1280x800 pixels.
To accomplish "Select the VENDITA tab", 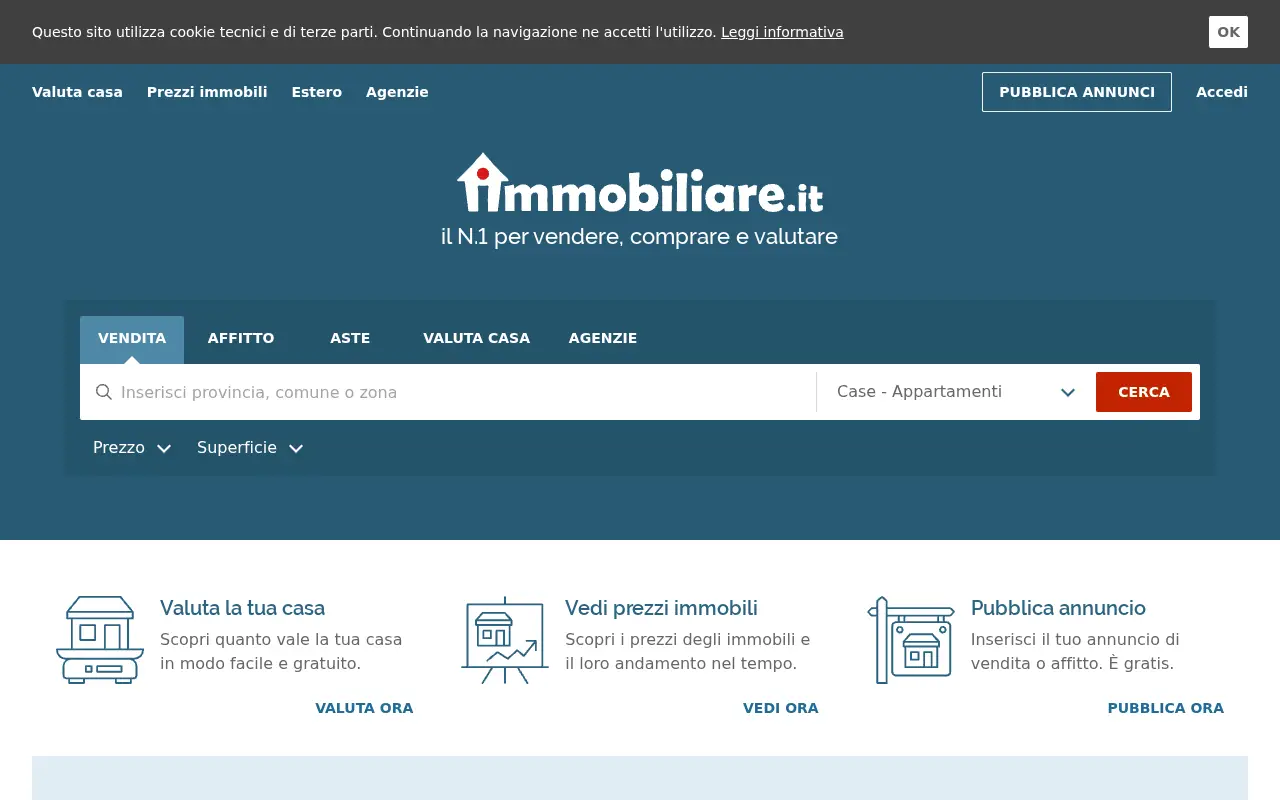I will (132, 339).
